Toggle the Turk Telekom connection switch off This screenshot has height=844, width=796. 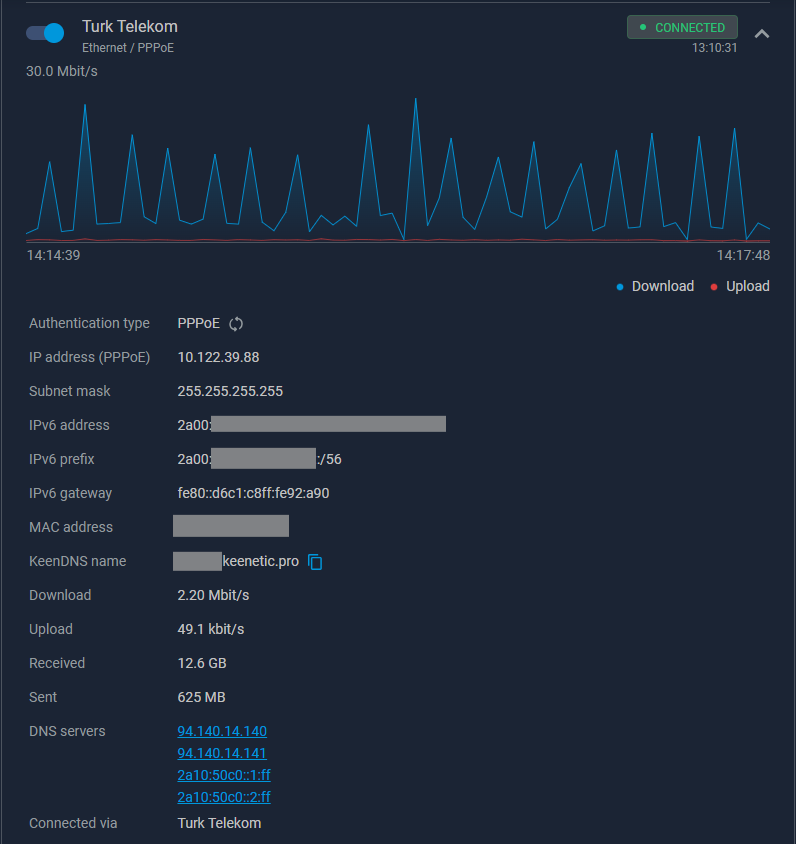click(x=45, y=33)
